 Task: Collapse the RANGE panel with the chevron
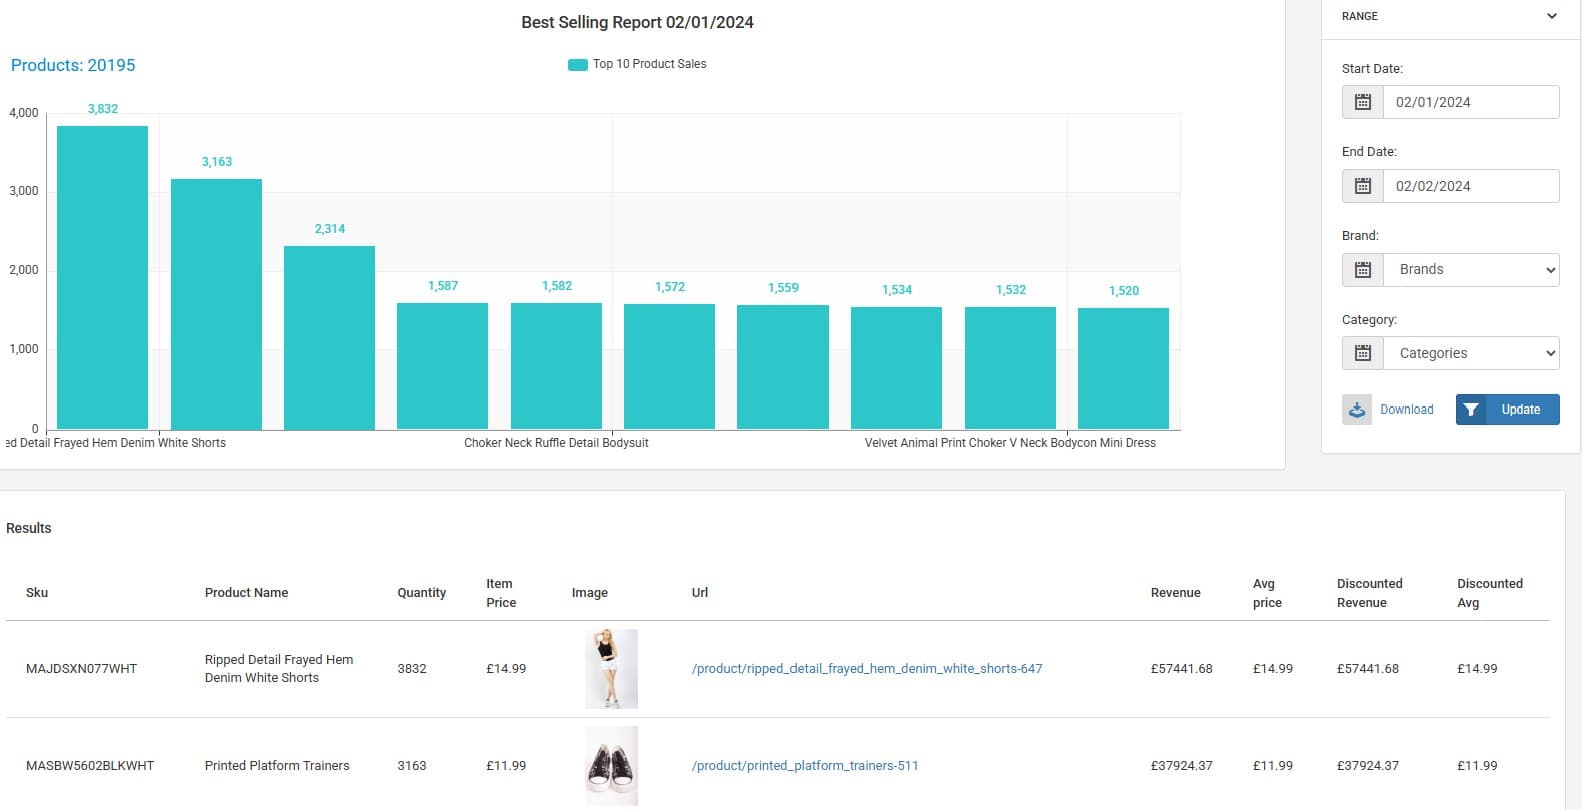coord(1551,16)
